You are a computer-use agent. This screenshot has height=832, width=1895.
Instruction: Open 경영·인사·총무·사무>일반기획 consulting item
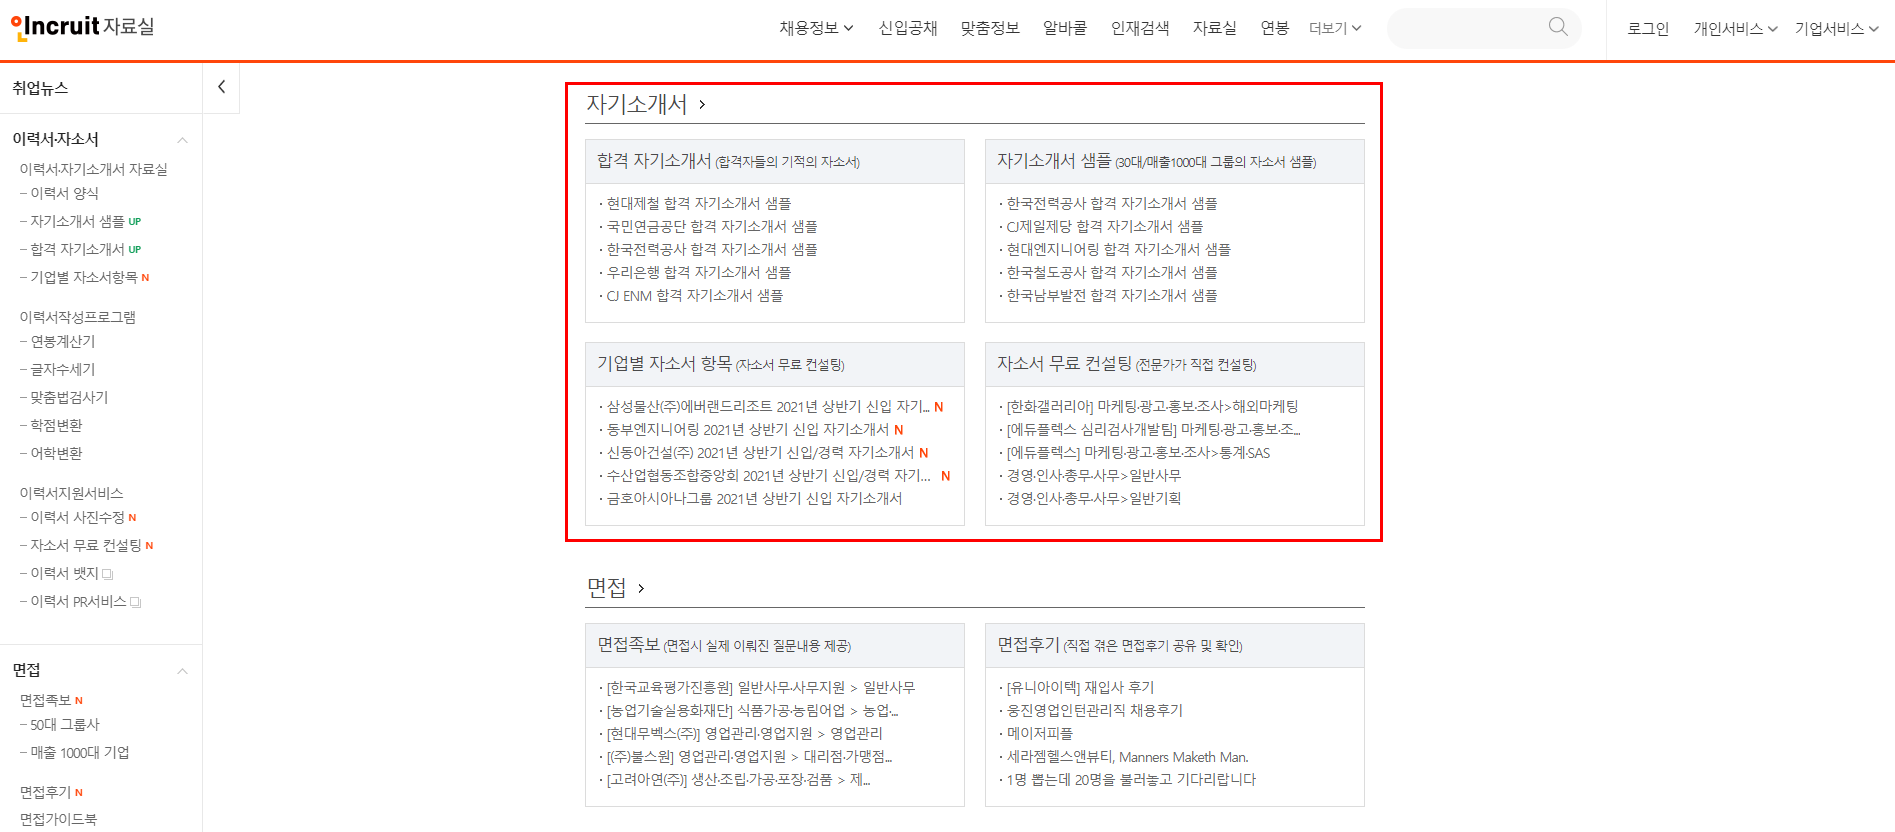click(x=1093, y=498)
